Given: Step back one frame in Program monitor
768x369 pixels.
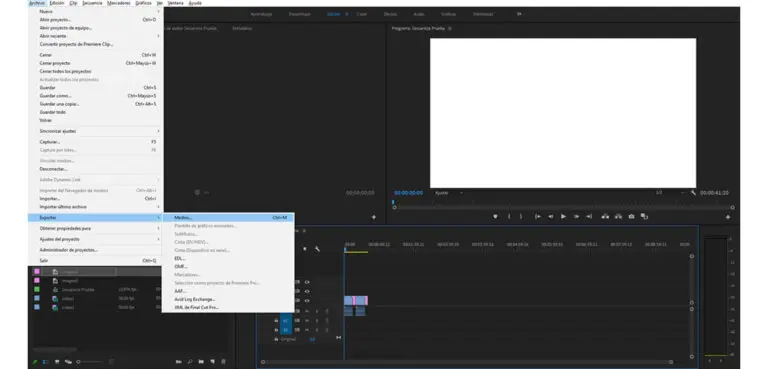Looking at the screenshot, I should tap(551, 217).
